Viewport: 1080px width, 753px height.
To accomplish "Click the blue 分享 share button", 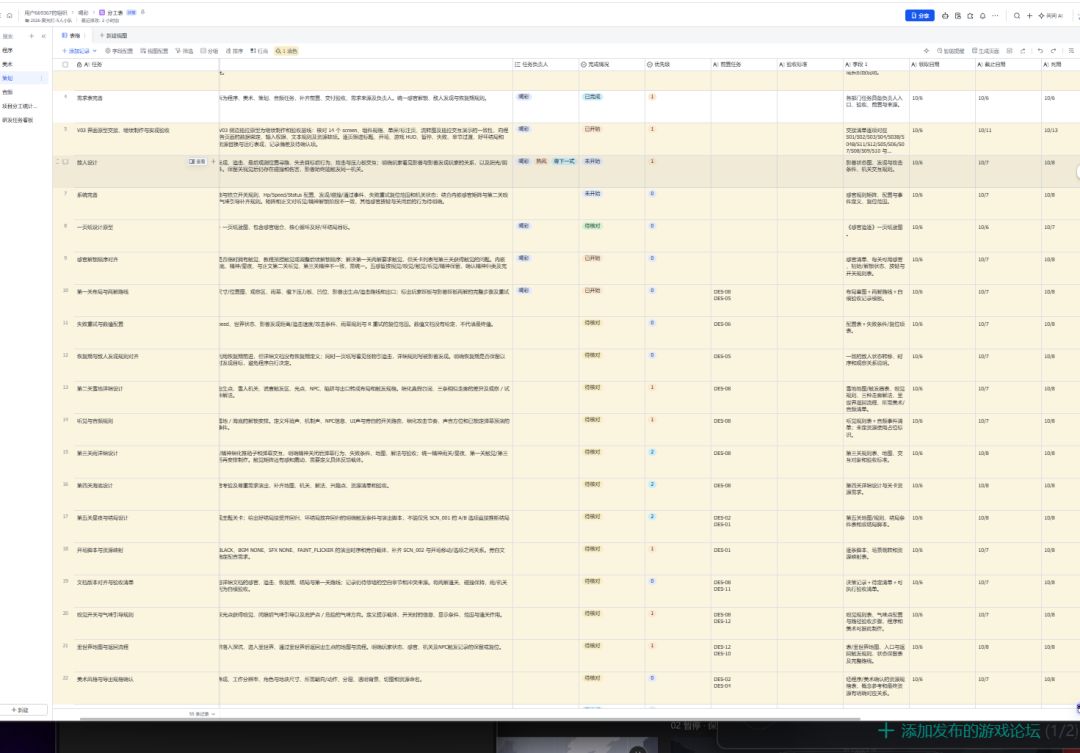I will (920, 15).
